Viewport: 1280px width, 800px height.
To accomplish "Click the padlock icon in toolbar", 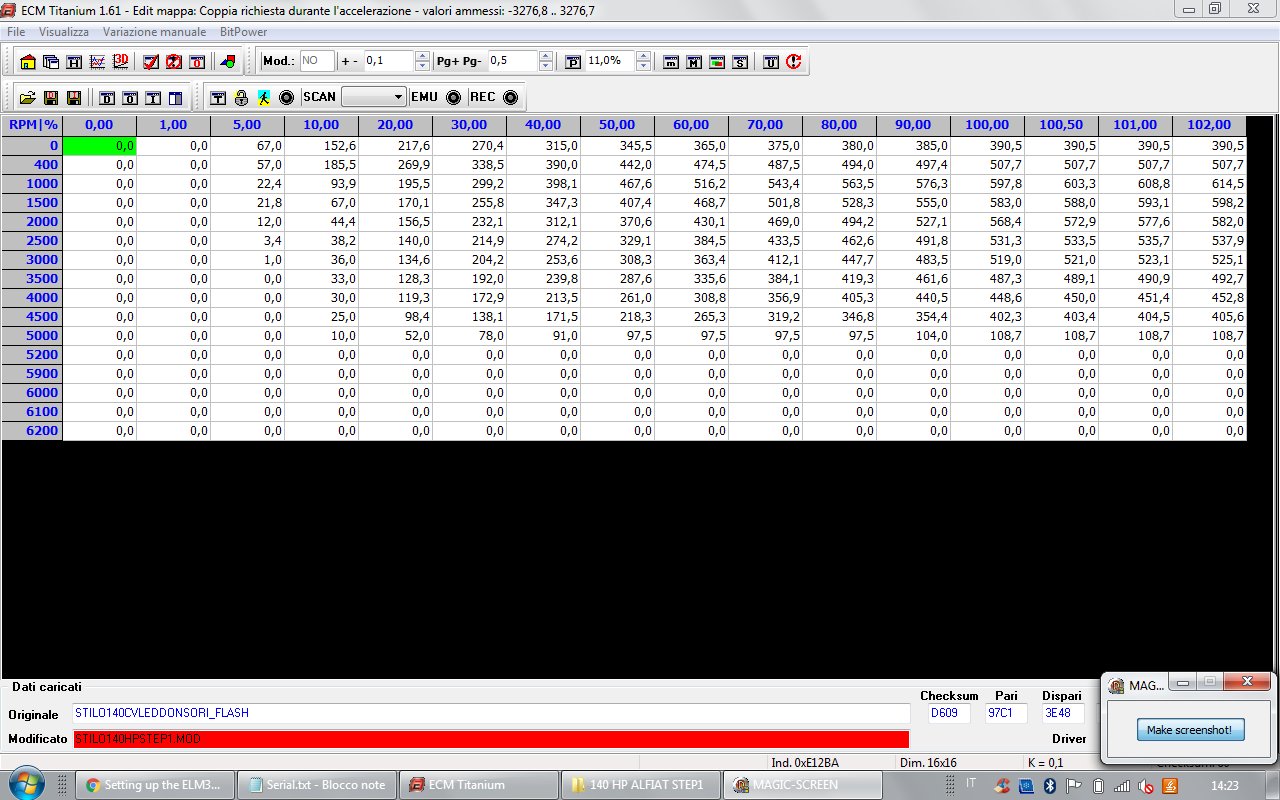I will point(241,98).
